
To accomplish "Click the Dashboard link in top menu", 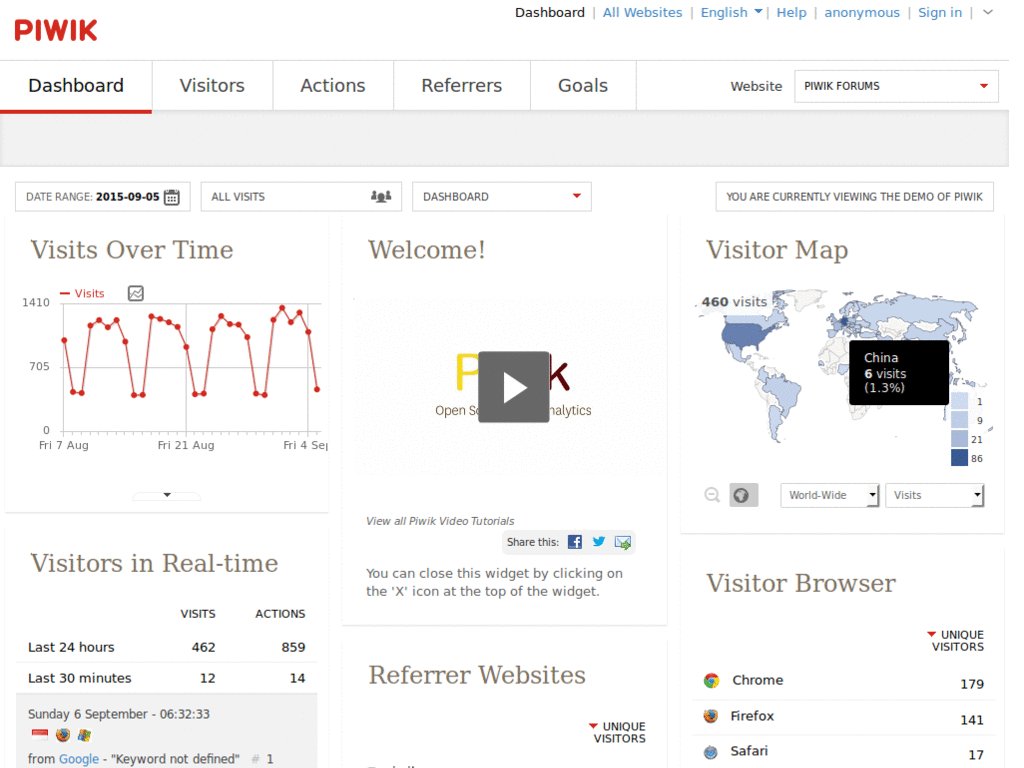I will coord(550,12).
